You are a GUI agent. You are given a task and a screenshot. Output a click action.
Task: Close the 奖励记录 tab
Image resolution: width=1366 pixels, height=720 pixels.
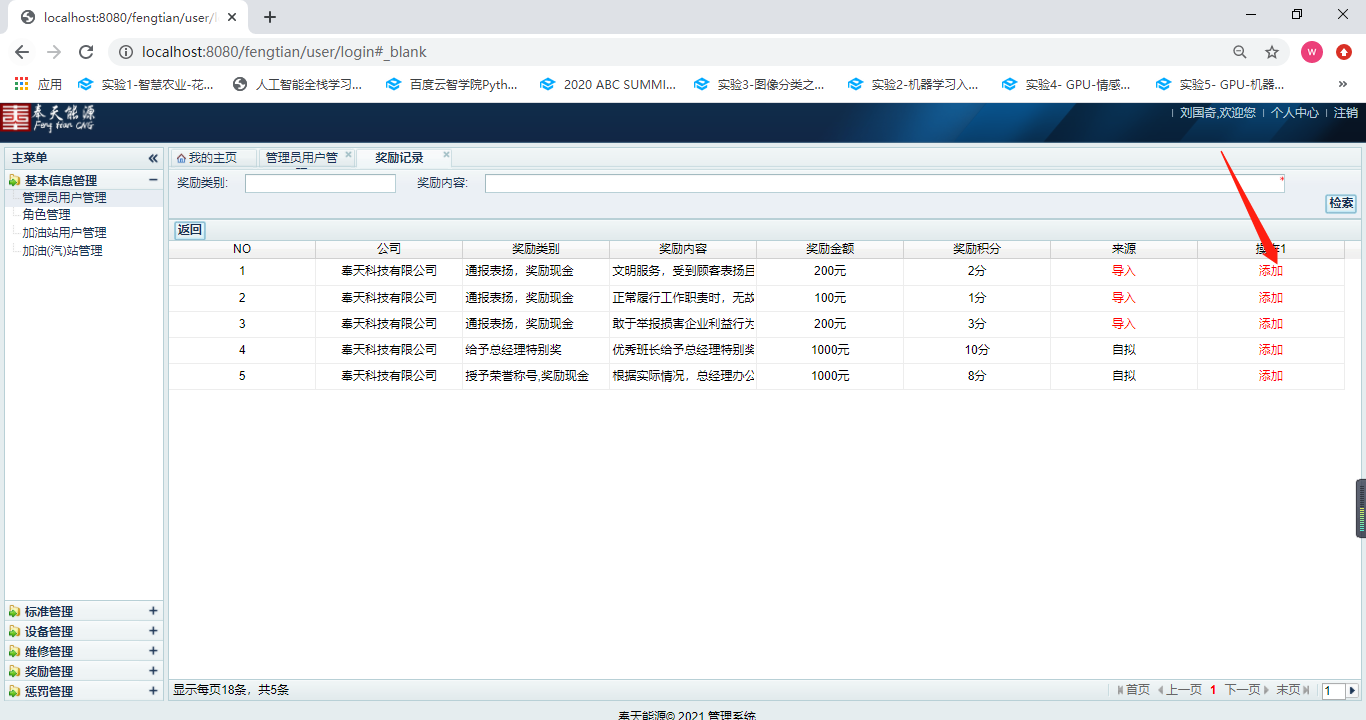coord(446,155)
